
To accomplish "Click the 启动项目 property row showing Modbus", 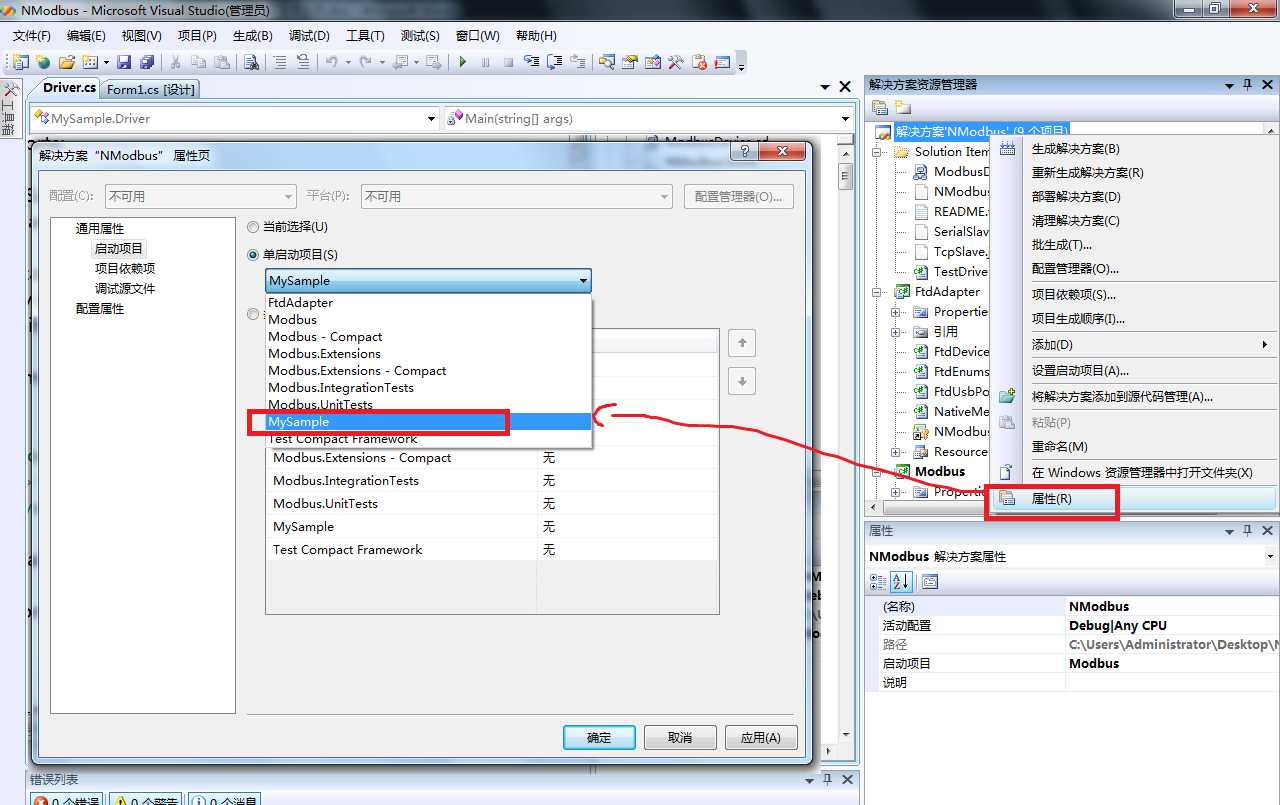I will coord(1072,664).
